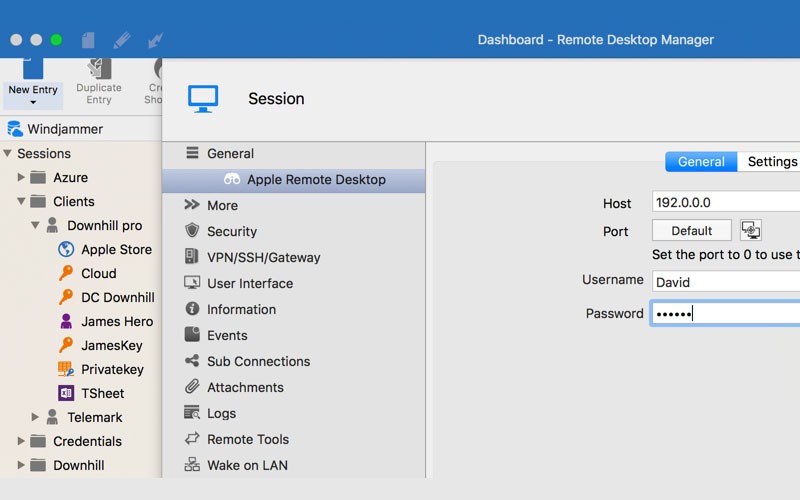
Task: Click the Password input field
Action: (x=726, y=313)
